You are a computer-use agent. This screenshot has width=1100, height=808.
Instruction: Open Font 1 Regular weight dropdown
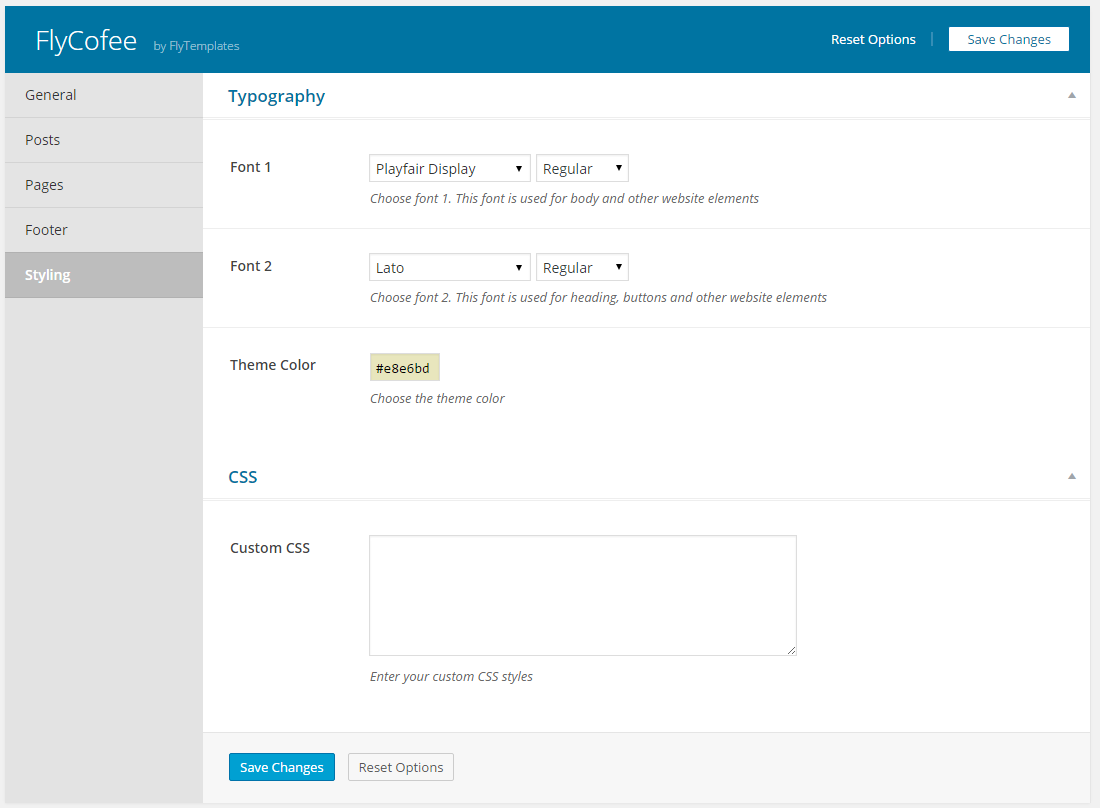point(582,168)
